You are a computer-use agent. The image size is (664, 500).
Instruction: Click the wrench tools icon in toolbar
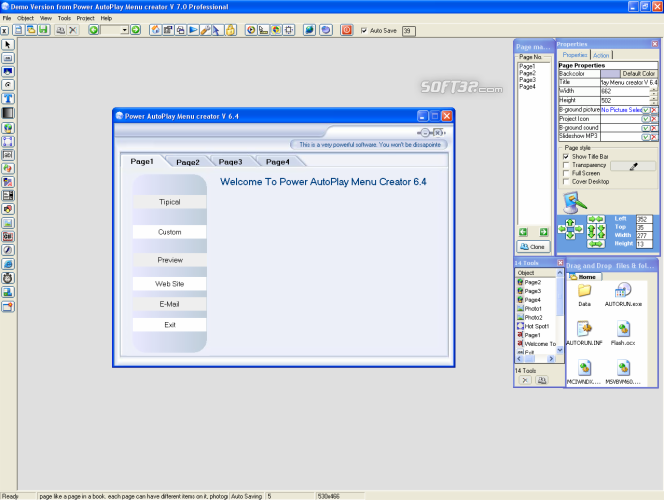205,30
